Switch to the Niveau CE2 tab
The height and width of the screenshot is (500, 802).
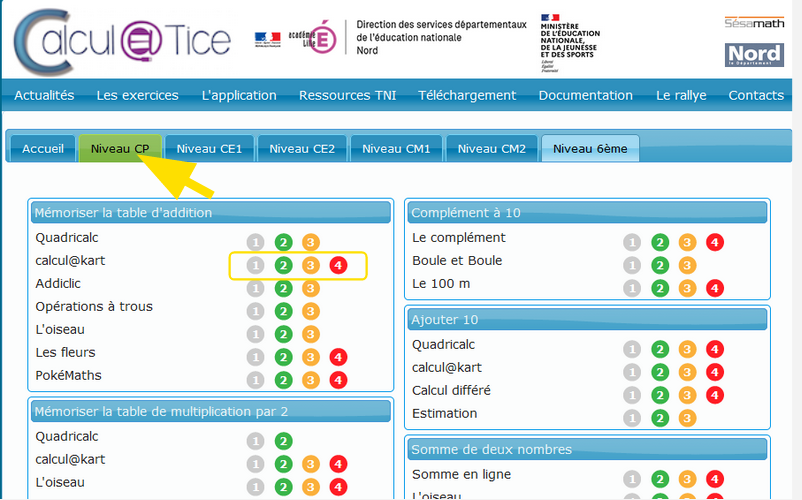coord(302,148)
